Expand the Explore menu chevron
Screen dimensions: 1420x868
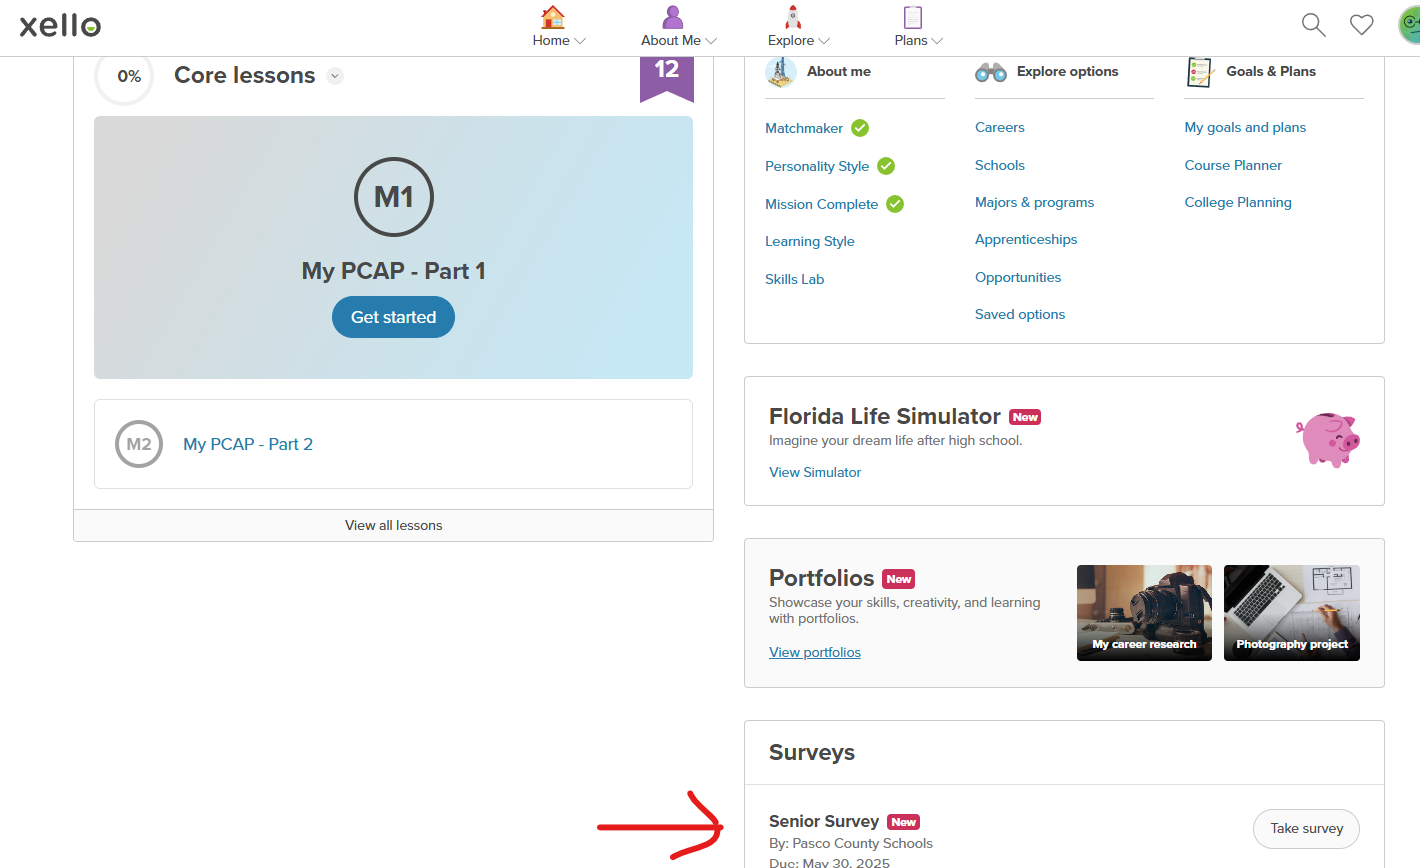click(824, 41)
